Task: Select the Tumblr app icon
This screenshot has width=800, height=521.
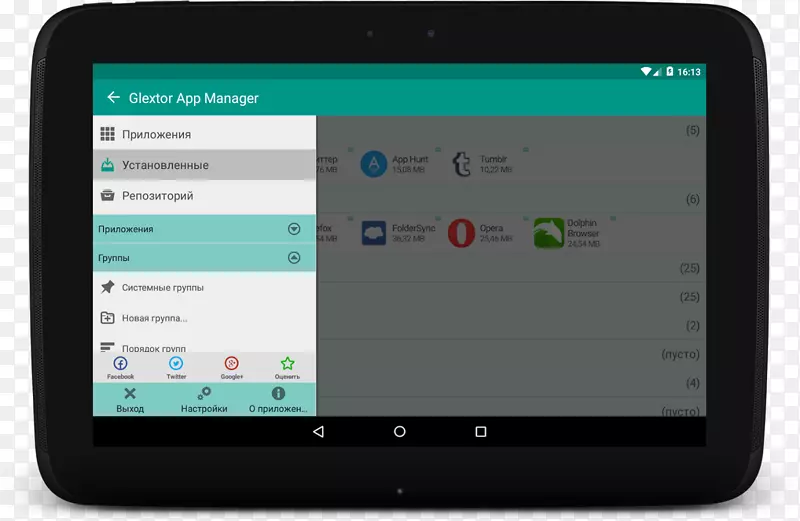Action: click(462, 164)
